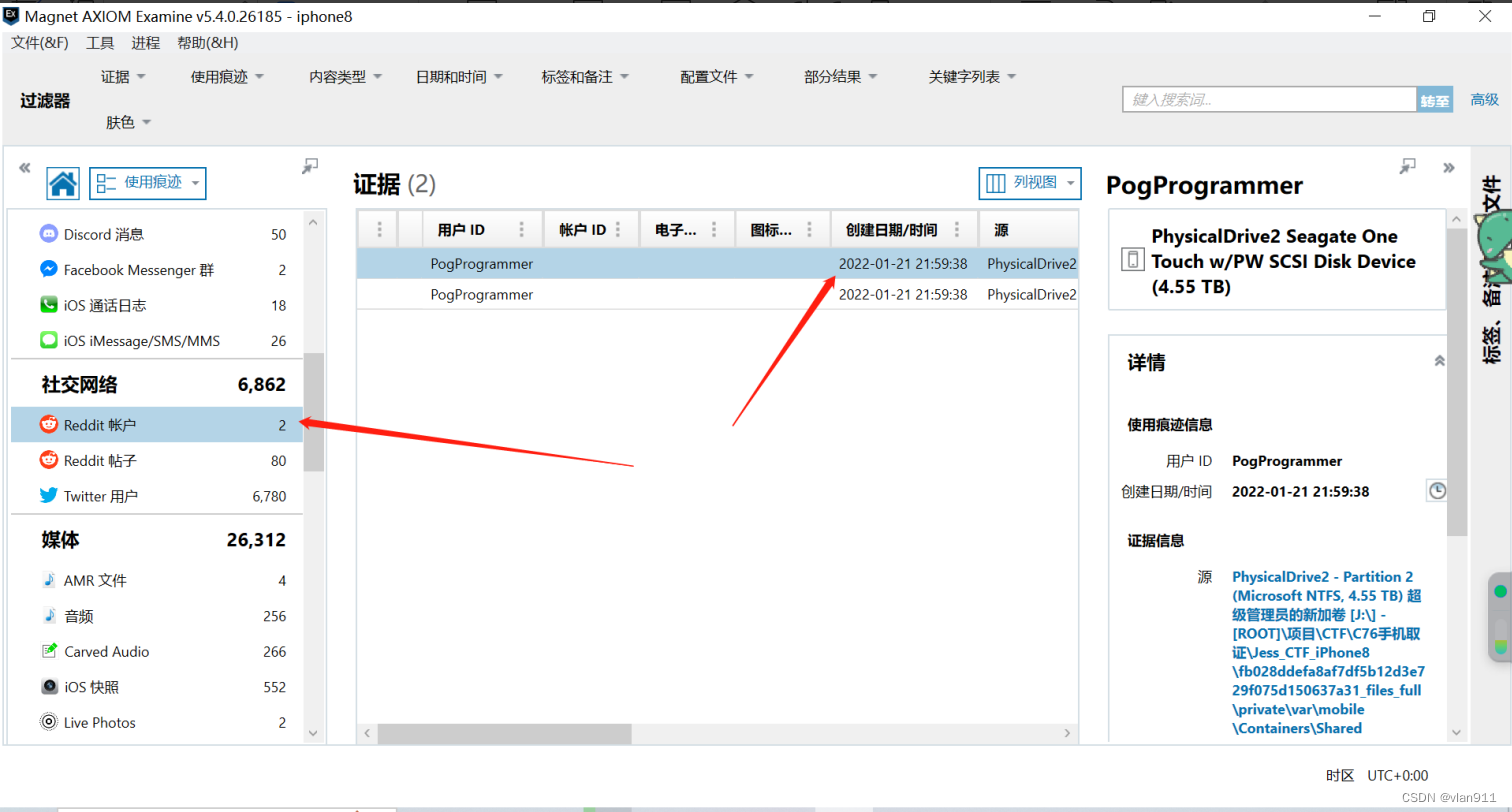Open the 日期和时间 filter dropdown
Screen dimensions: 1512x812
[459, 76]
